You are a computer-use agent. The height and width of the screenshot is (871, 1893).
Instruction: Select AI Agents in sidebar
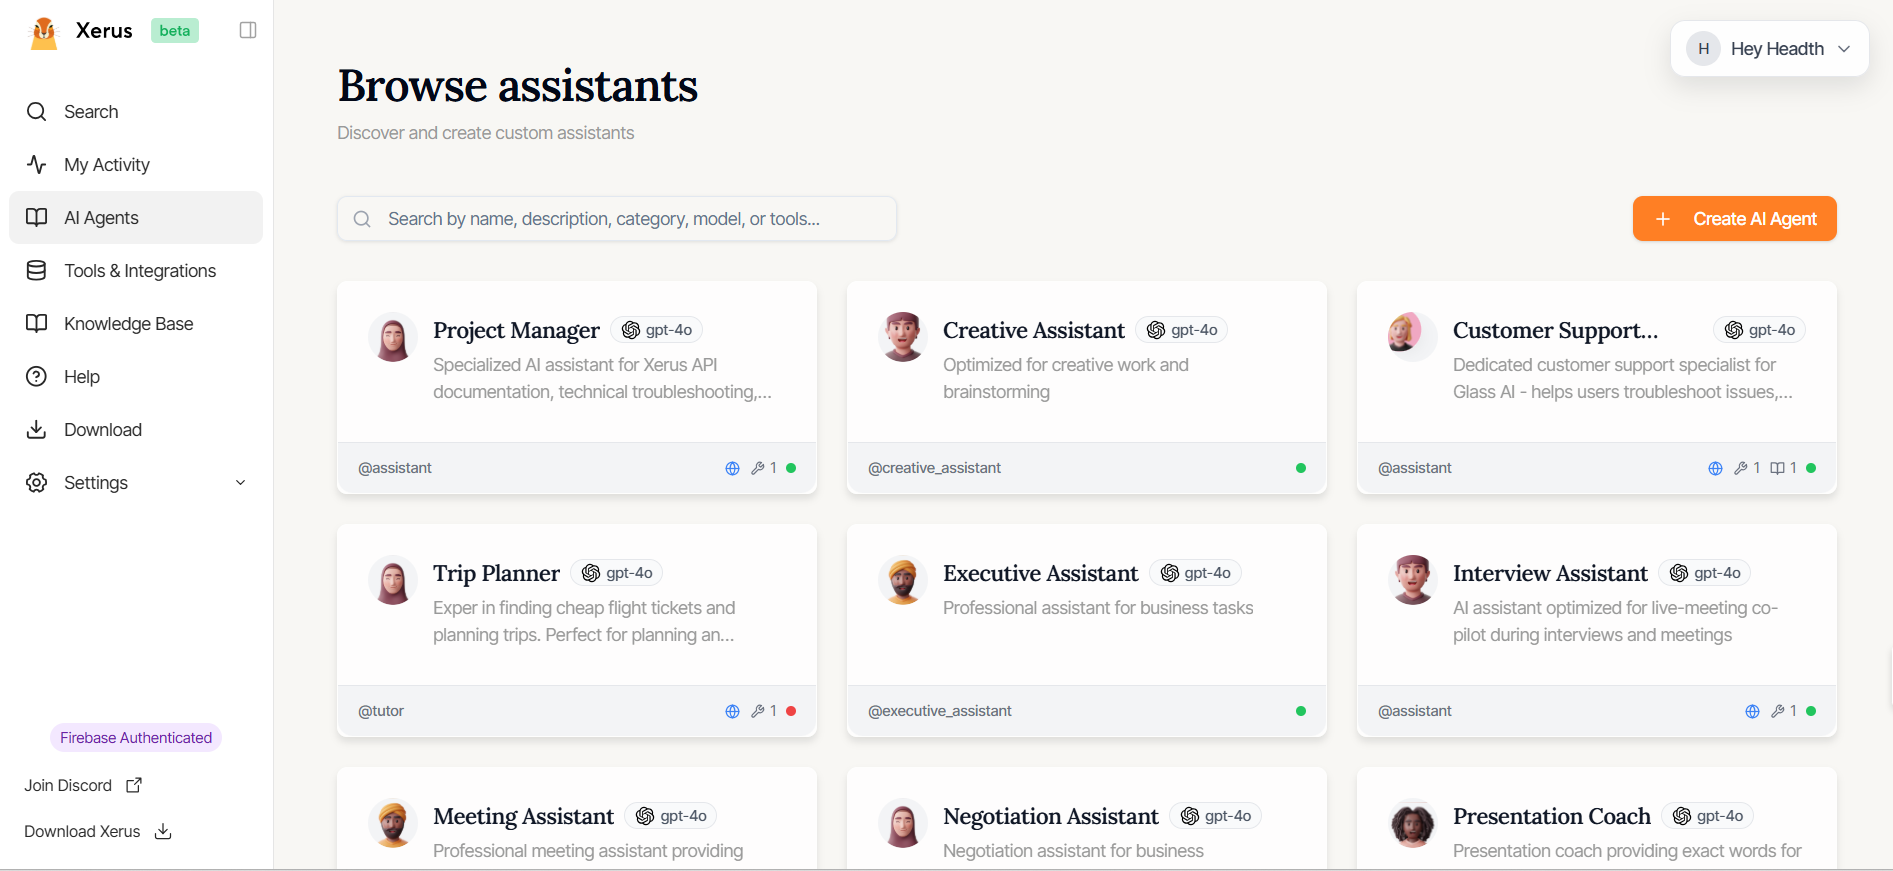pos(136,218)
